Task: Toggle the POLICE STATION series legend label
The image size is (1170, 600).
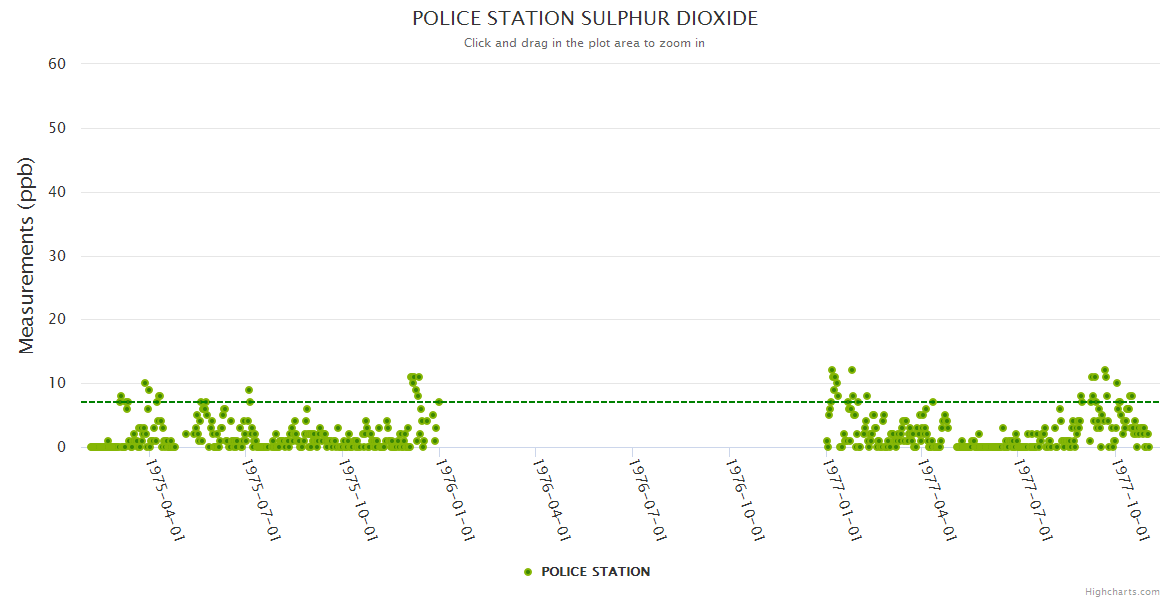Action: pos(595,572)
